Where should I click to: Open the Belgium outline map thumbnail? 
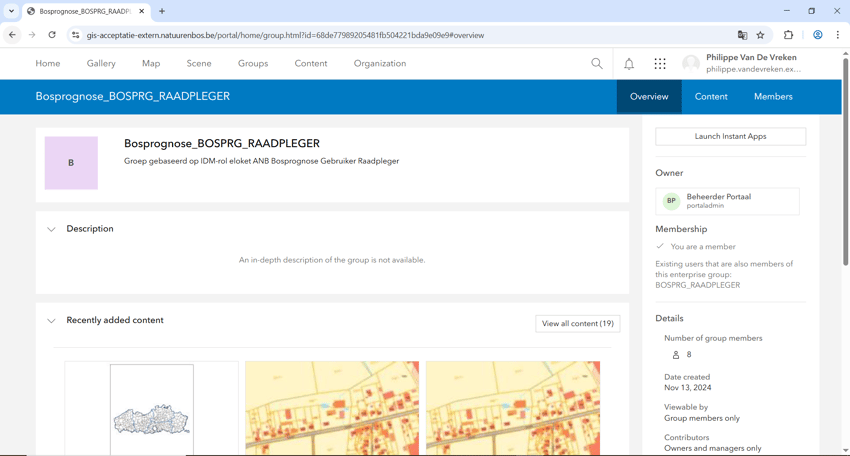[151, 408]
